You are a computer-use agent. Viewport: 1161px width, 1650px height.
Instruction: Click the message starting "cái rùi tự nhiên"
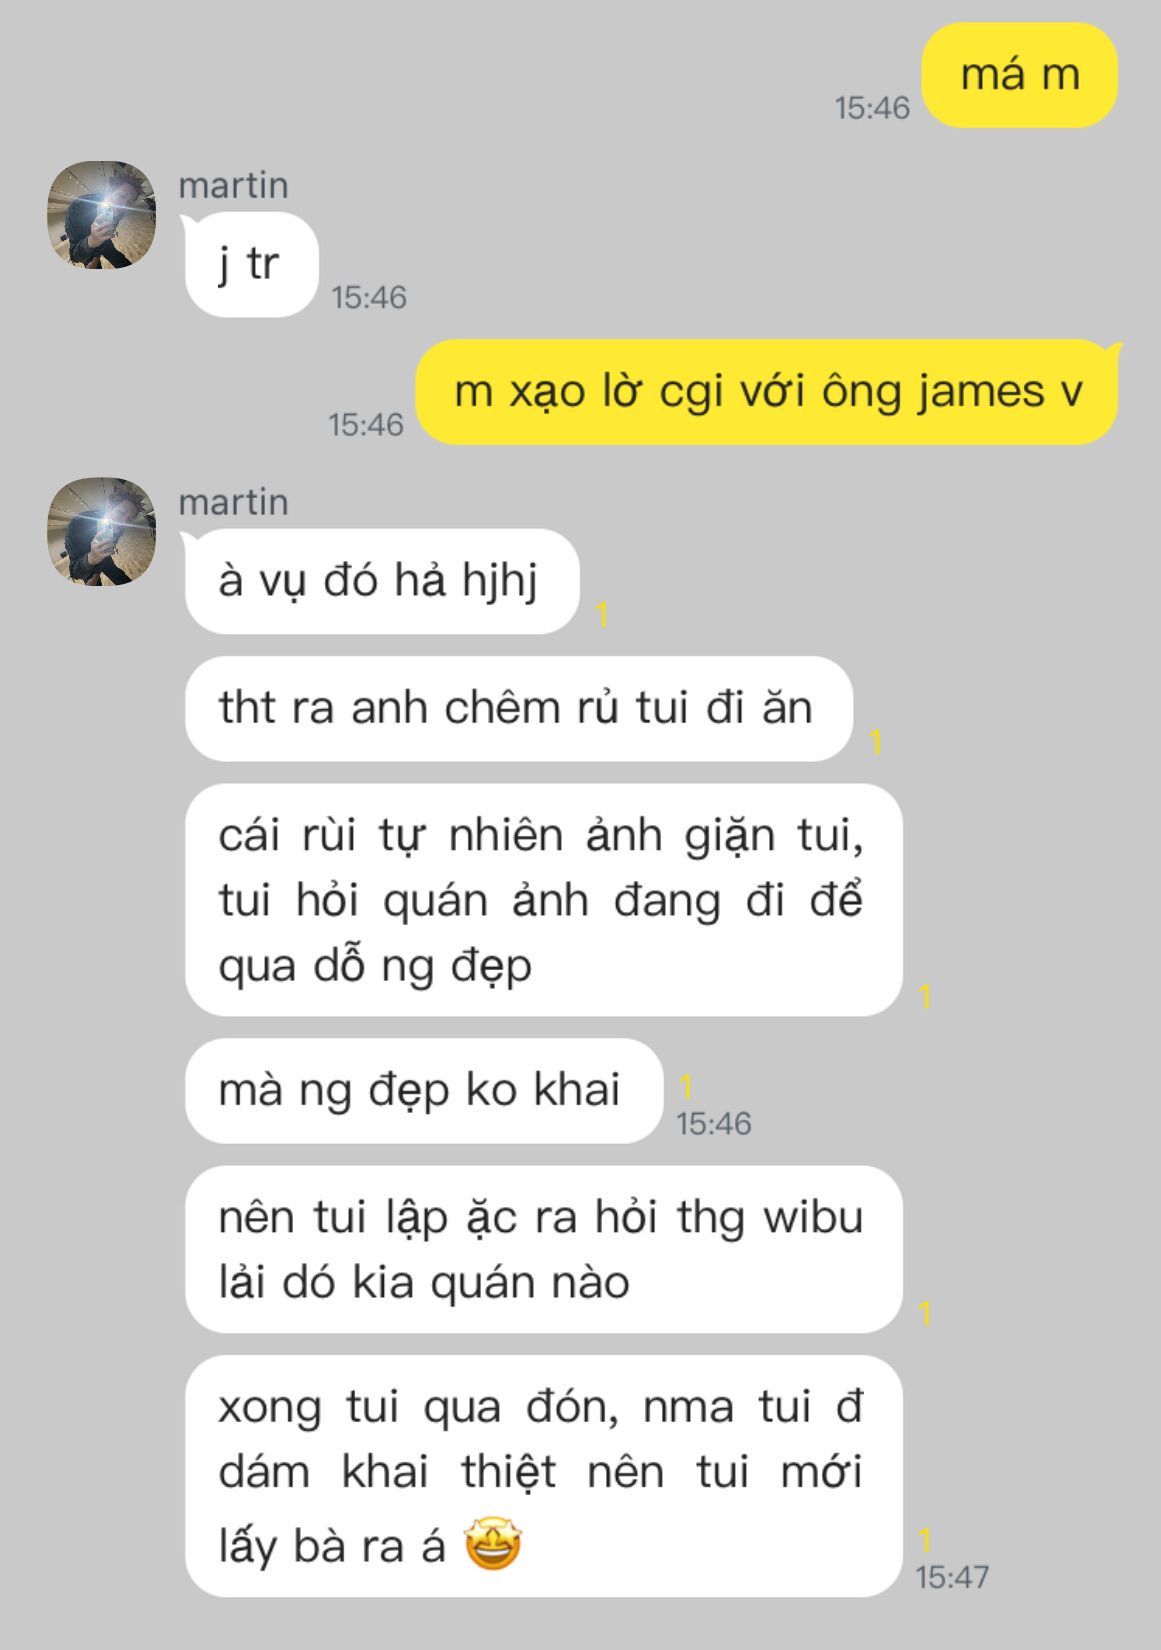543,900
